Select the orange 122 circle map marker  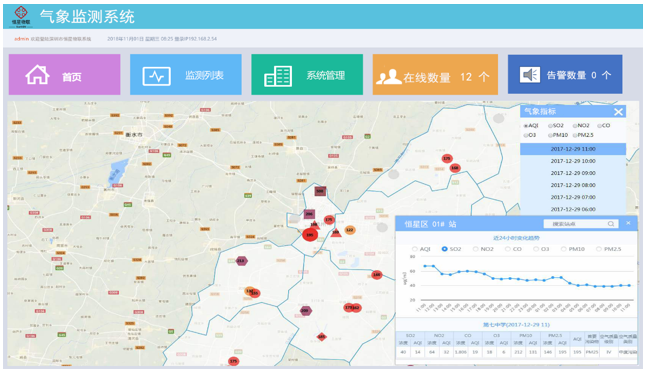click(x=350, y=230)
